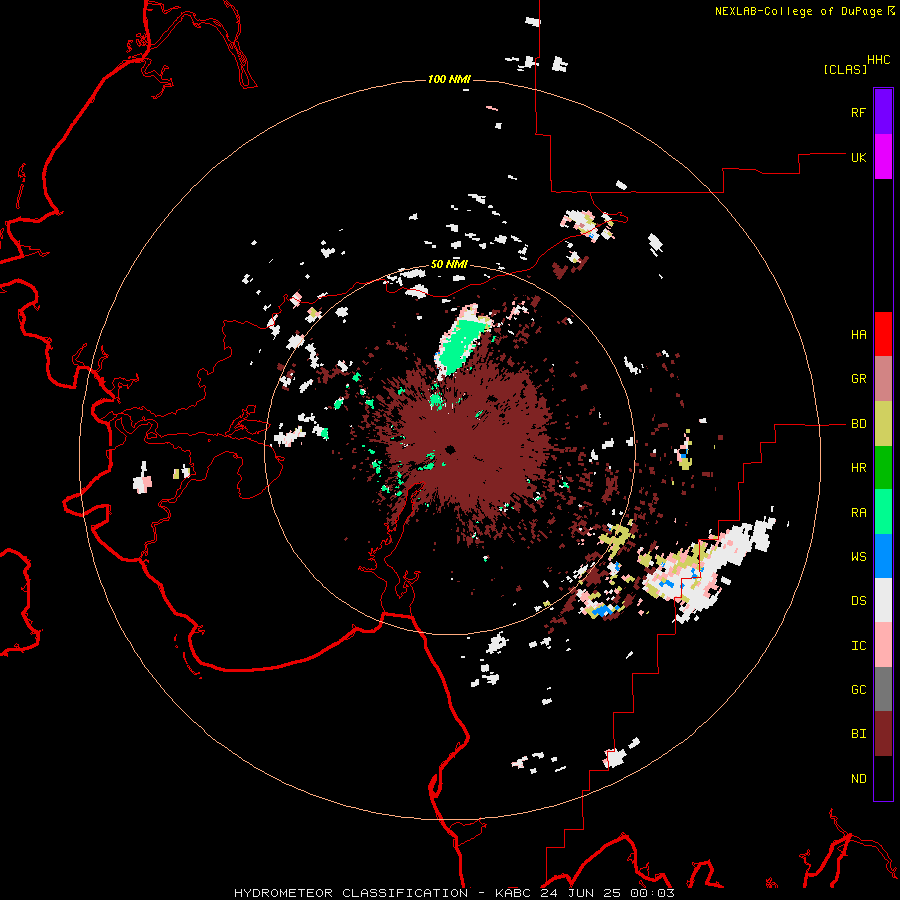
Task: Click the HA legend label
Action: tap(858, 334)
